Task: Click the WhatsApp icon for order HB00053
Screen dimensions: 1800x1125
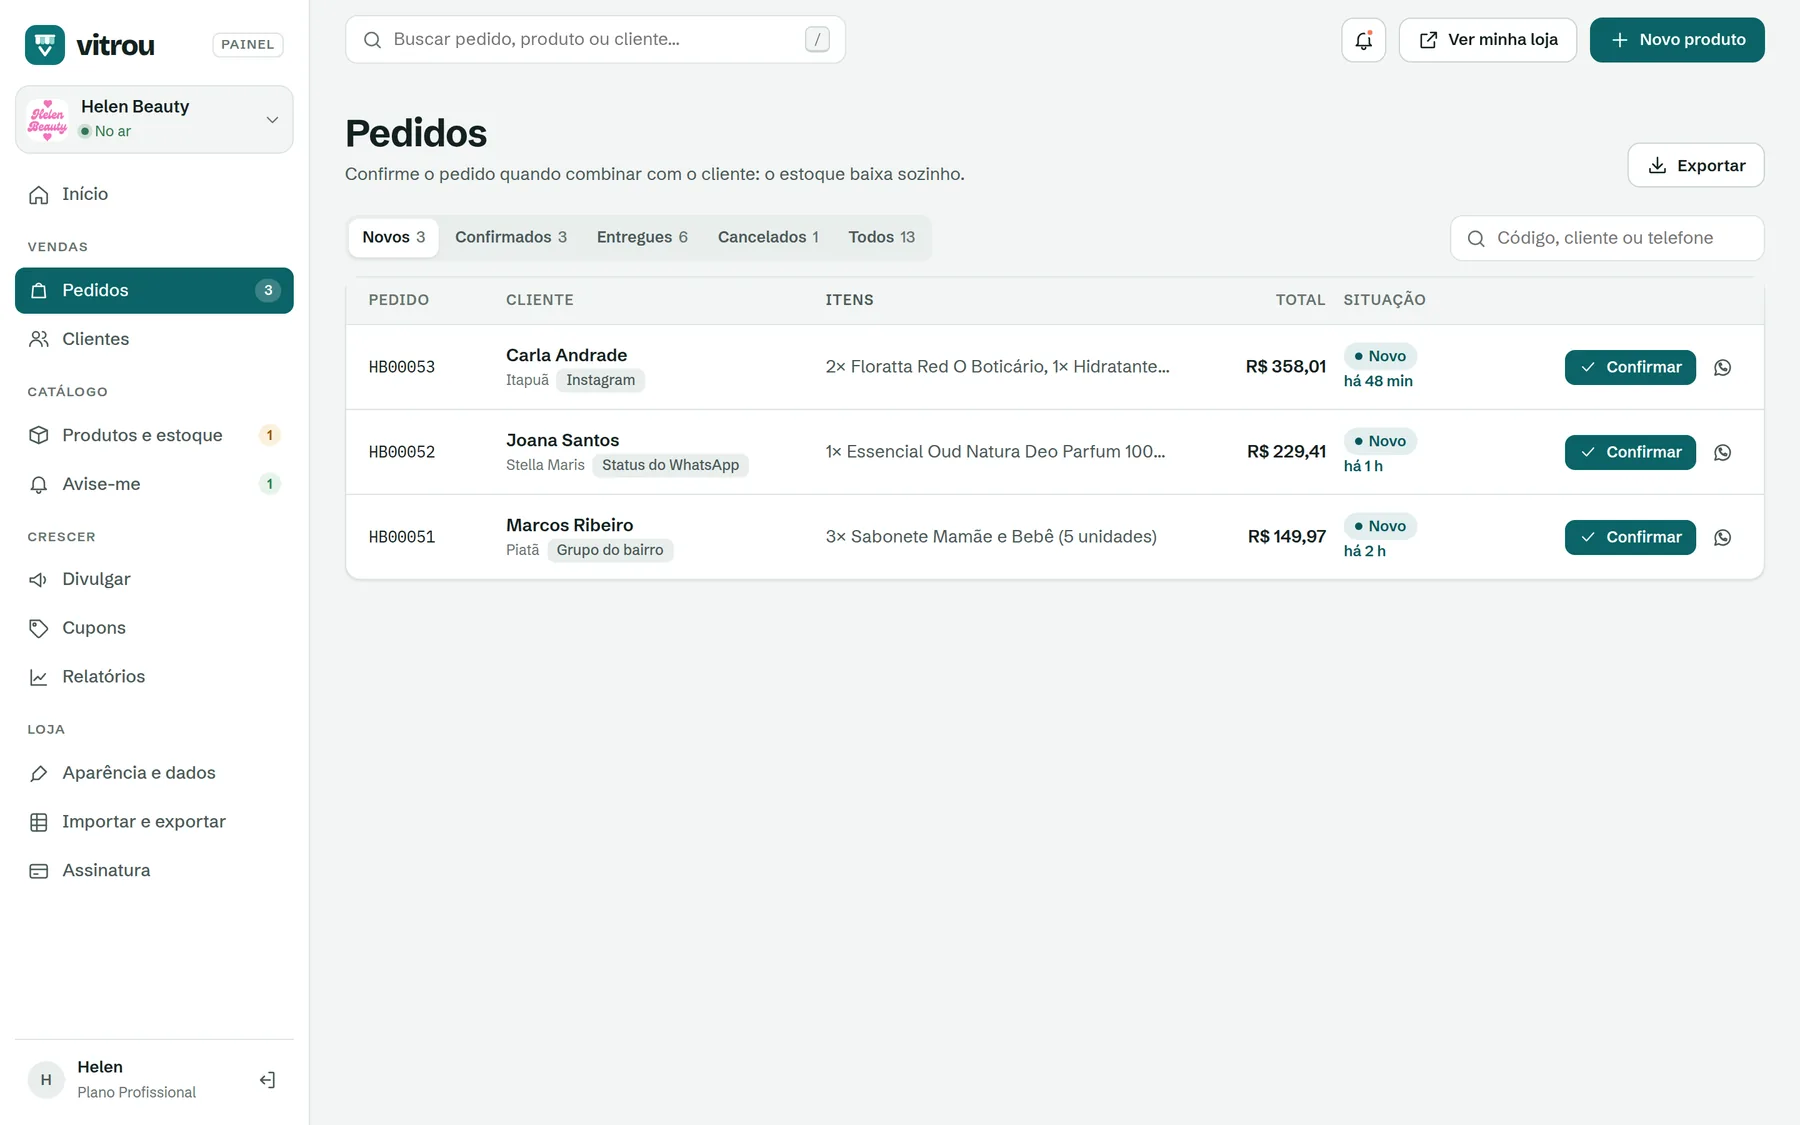Action: pyautogui.click(x=1722, y=367)
